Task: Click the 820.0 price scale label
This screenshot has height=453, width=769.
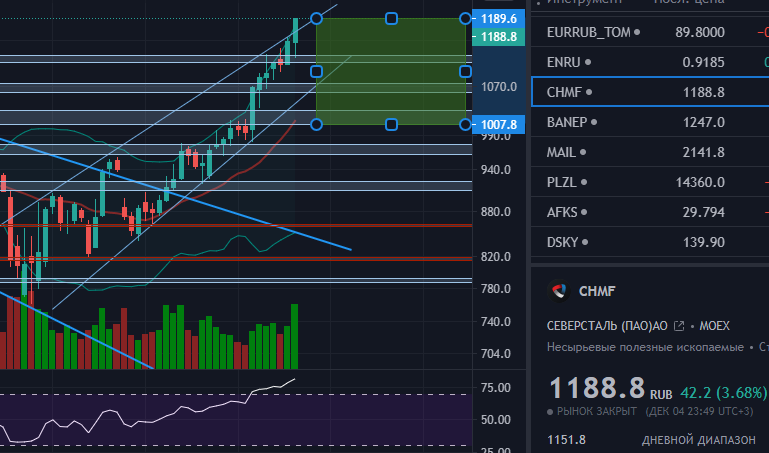Action: point(495,256)
